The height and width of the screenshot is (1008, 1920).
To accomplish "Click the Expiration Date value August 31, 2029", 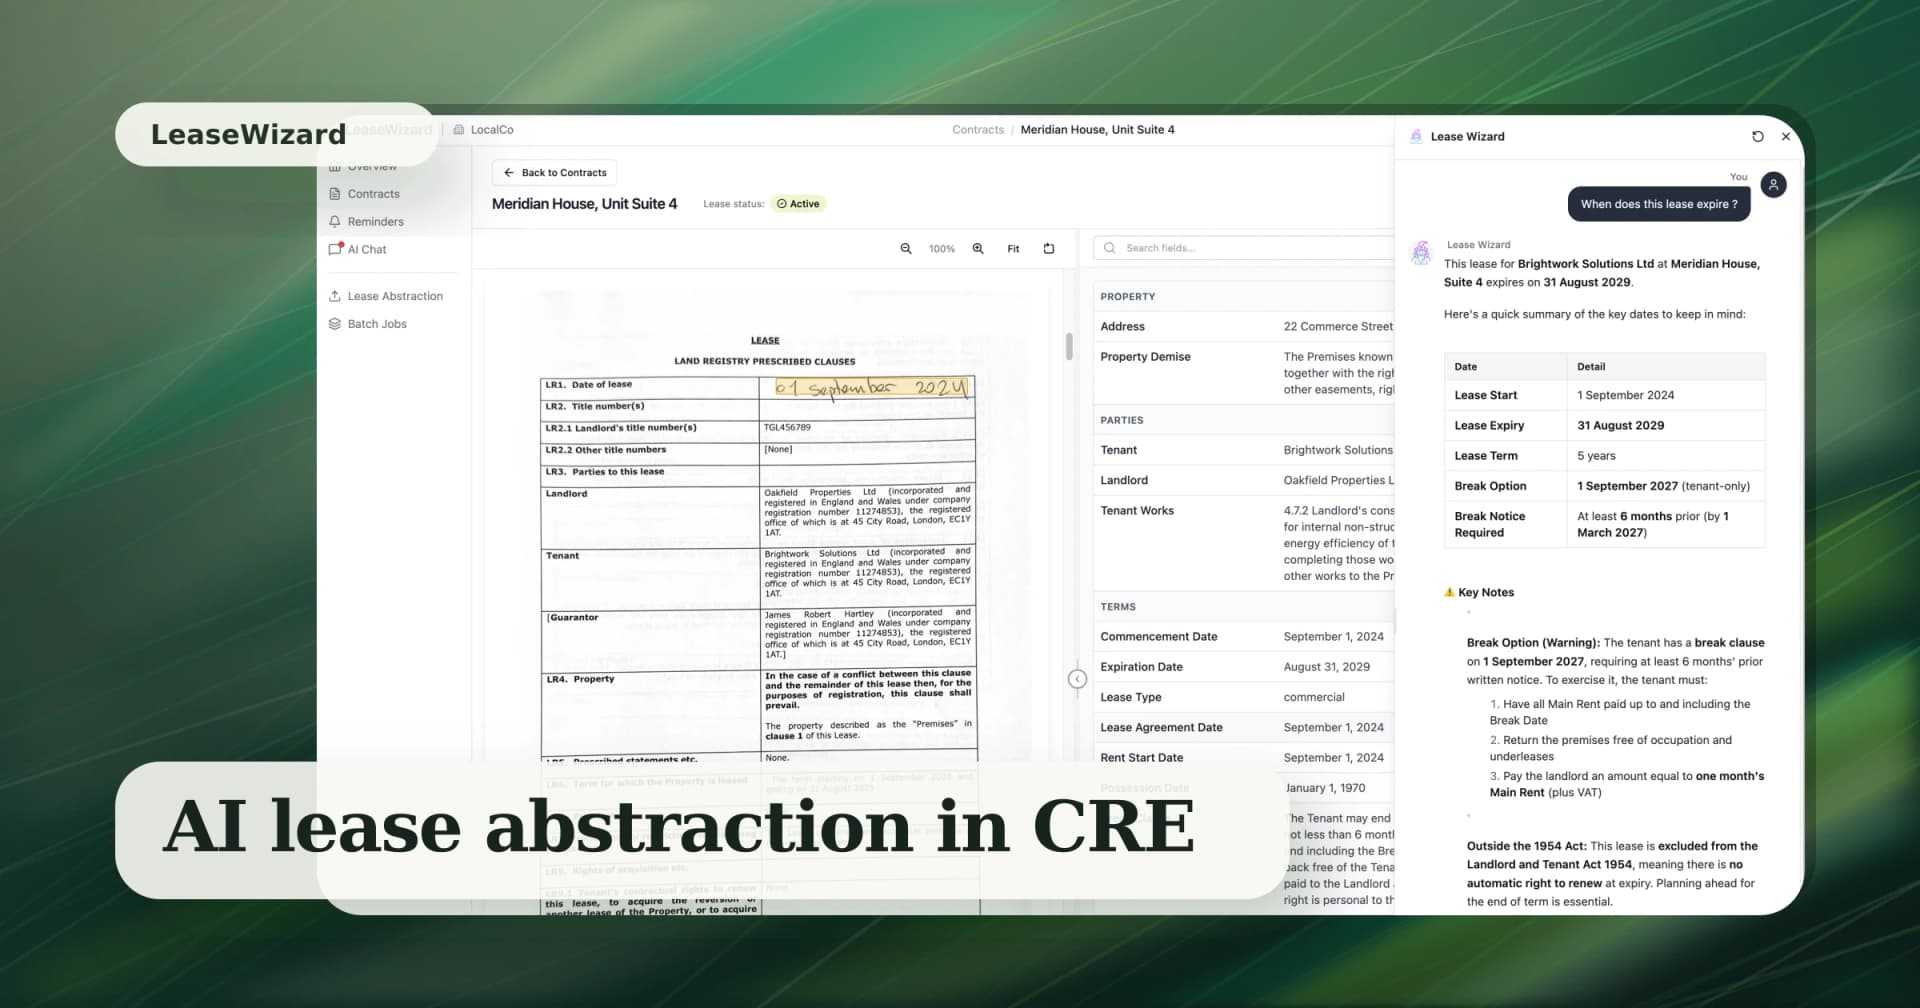I will (x=1326, y=667).
